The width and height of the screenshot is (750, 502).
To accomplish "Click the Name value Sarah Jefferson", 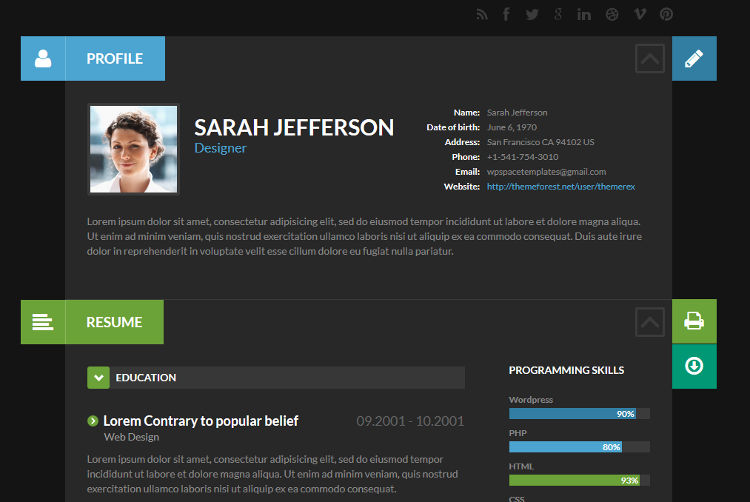I will [x=517, y=112].
